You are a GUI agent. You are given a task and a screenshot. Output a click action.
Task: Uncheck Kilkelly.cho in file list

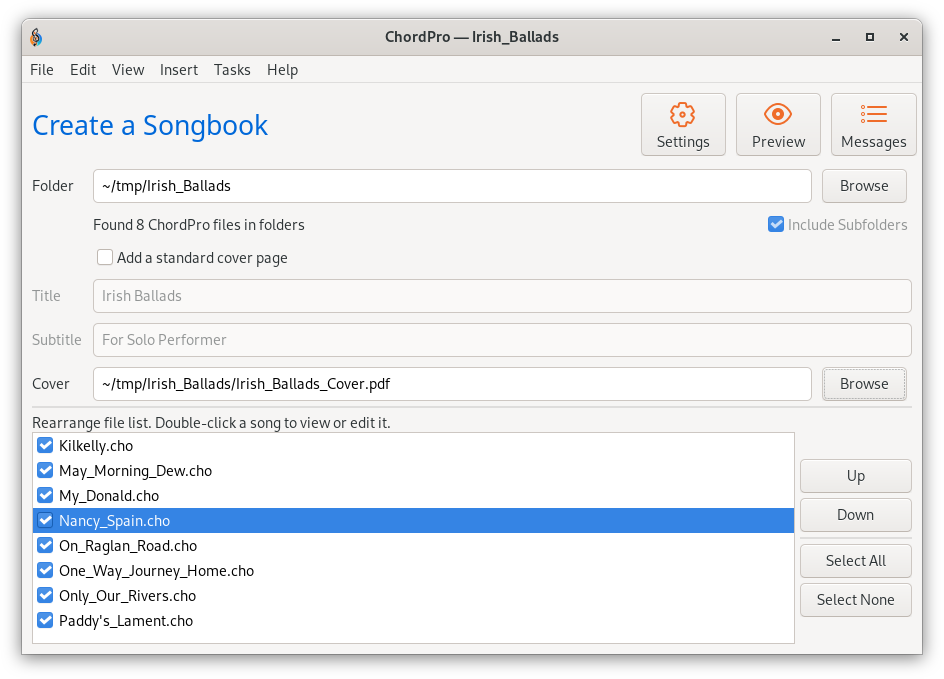coord(45,445)
